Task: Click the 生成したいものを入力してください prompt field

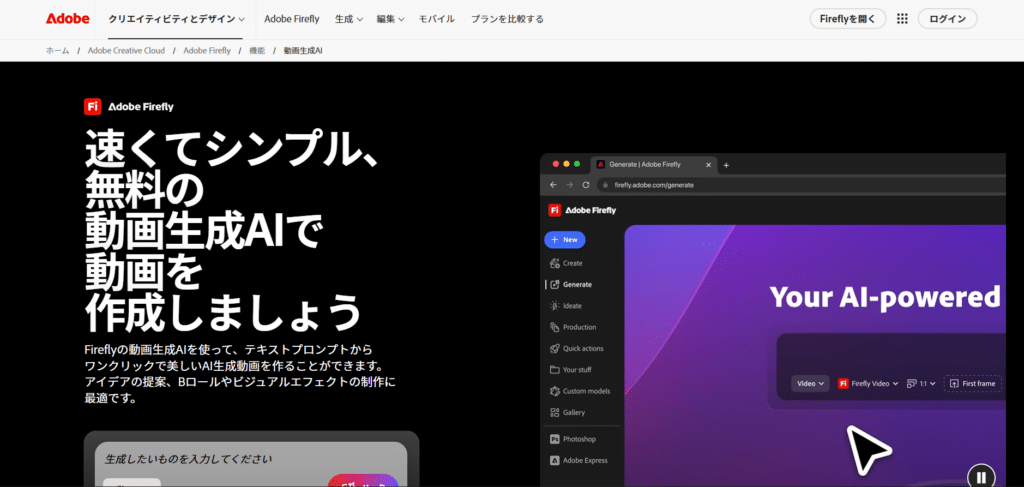Action: point(250,459)
